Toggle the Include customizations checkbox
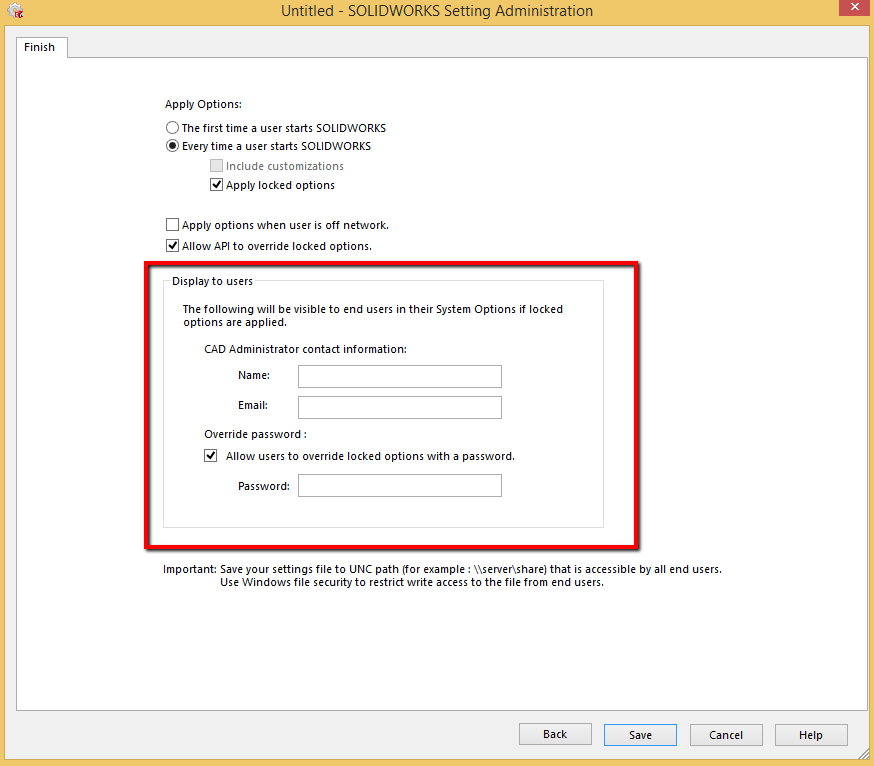Viewport: 874px width, 766px height. coord(216,166)
